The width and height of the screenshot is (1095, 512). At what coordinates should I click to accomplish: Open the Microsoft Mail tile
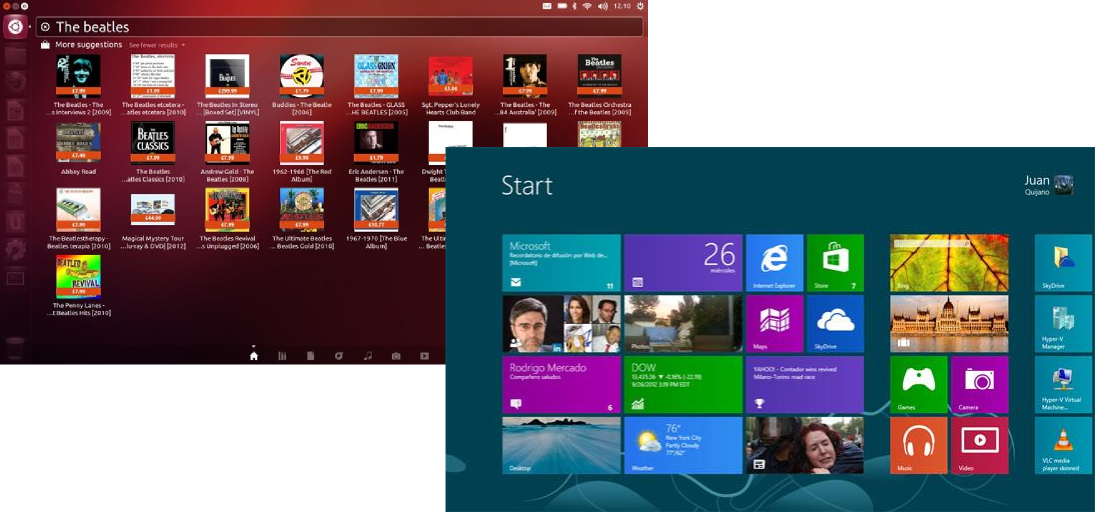(561, 263)
